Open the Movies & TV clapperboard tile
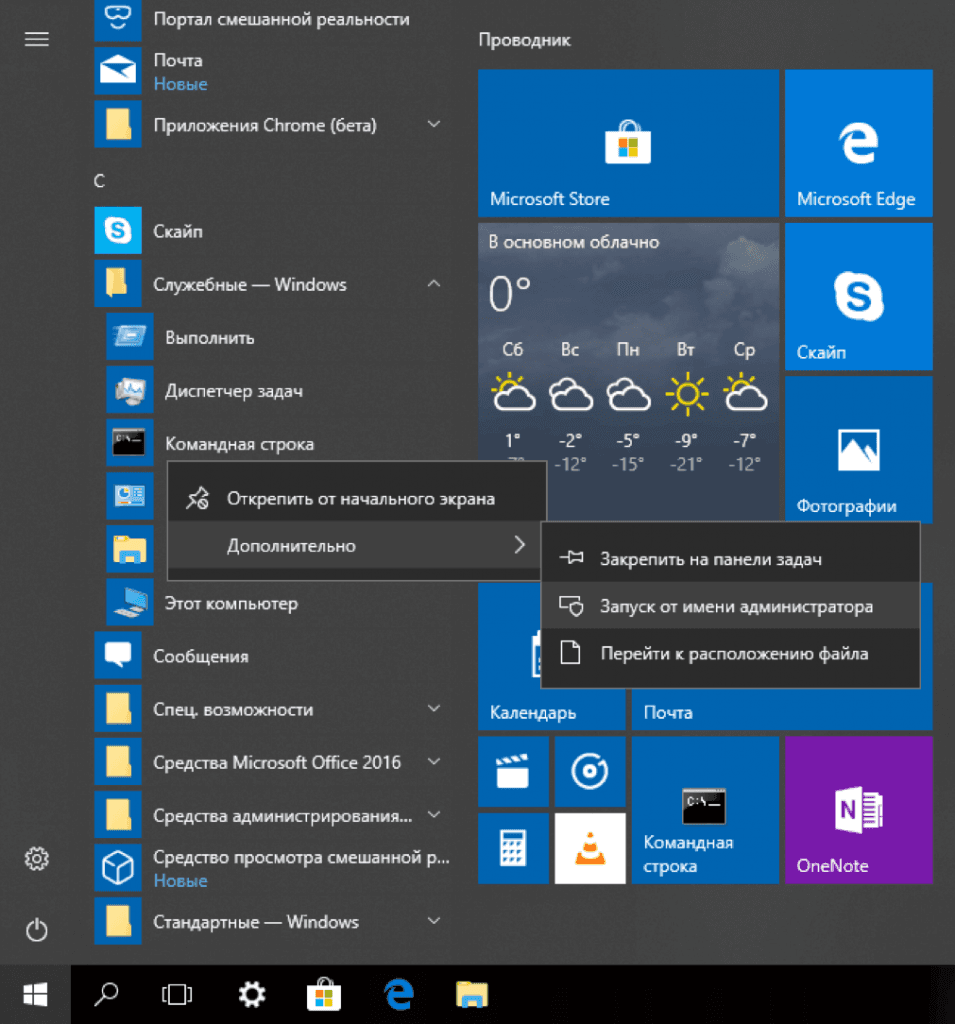Image resolution: width=955 pixels, height=1024 pixels. coord(513,772)
